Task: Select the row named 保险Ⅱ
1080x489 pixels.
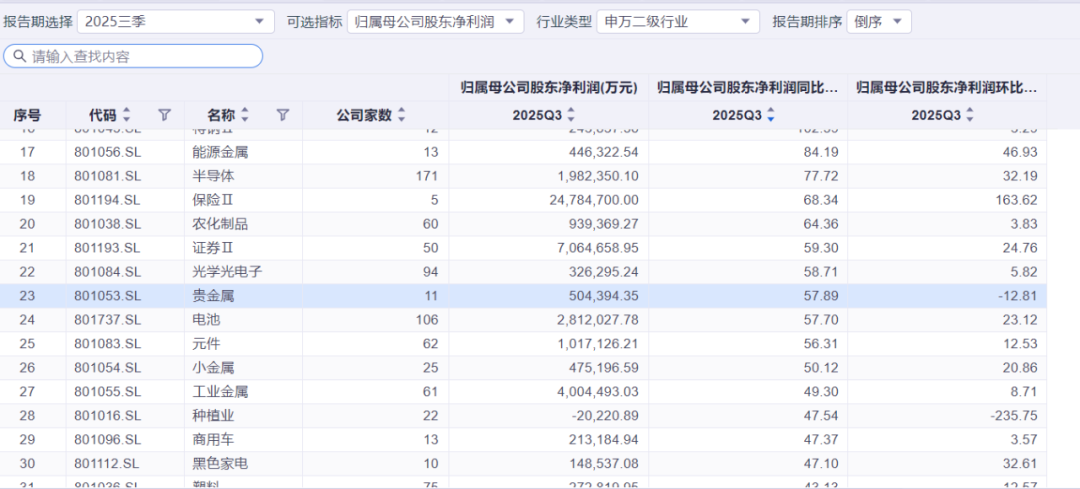Action: coord(523,200)
